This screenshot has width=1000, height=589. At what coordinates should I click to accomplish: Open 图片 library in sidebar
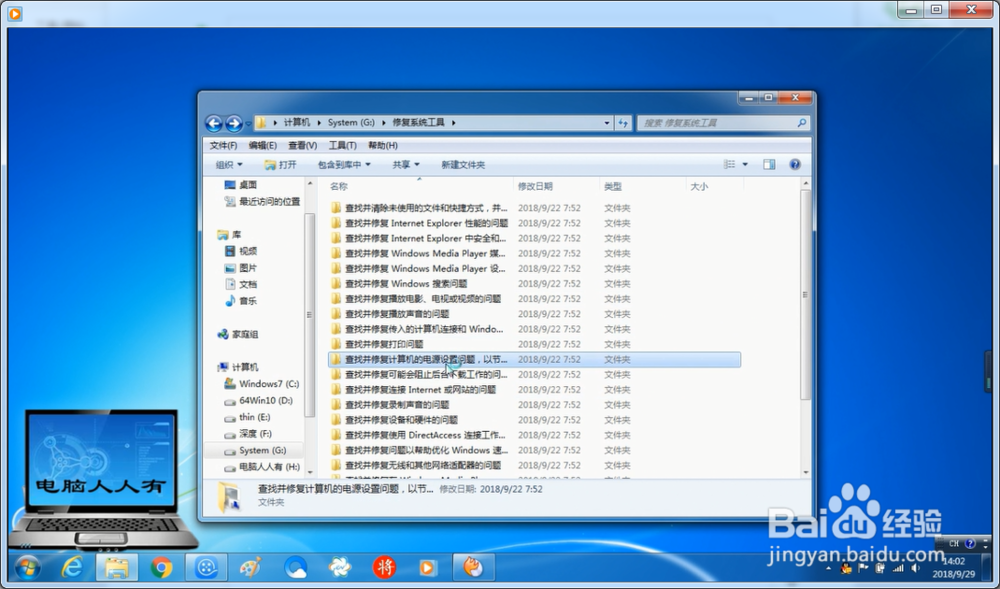tap(241, 268)
